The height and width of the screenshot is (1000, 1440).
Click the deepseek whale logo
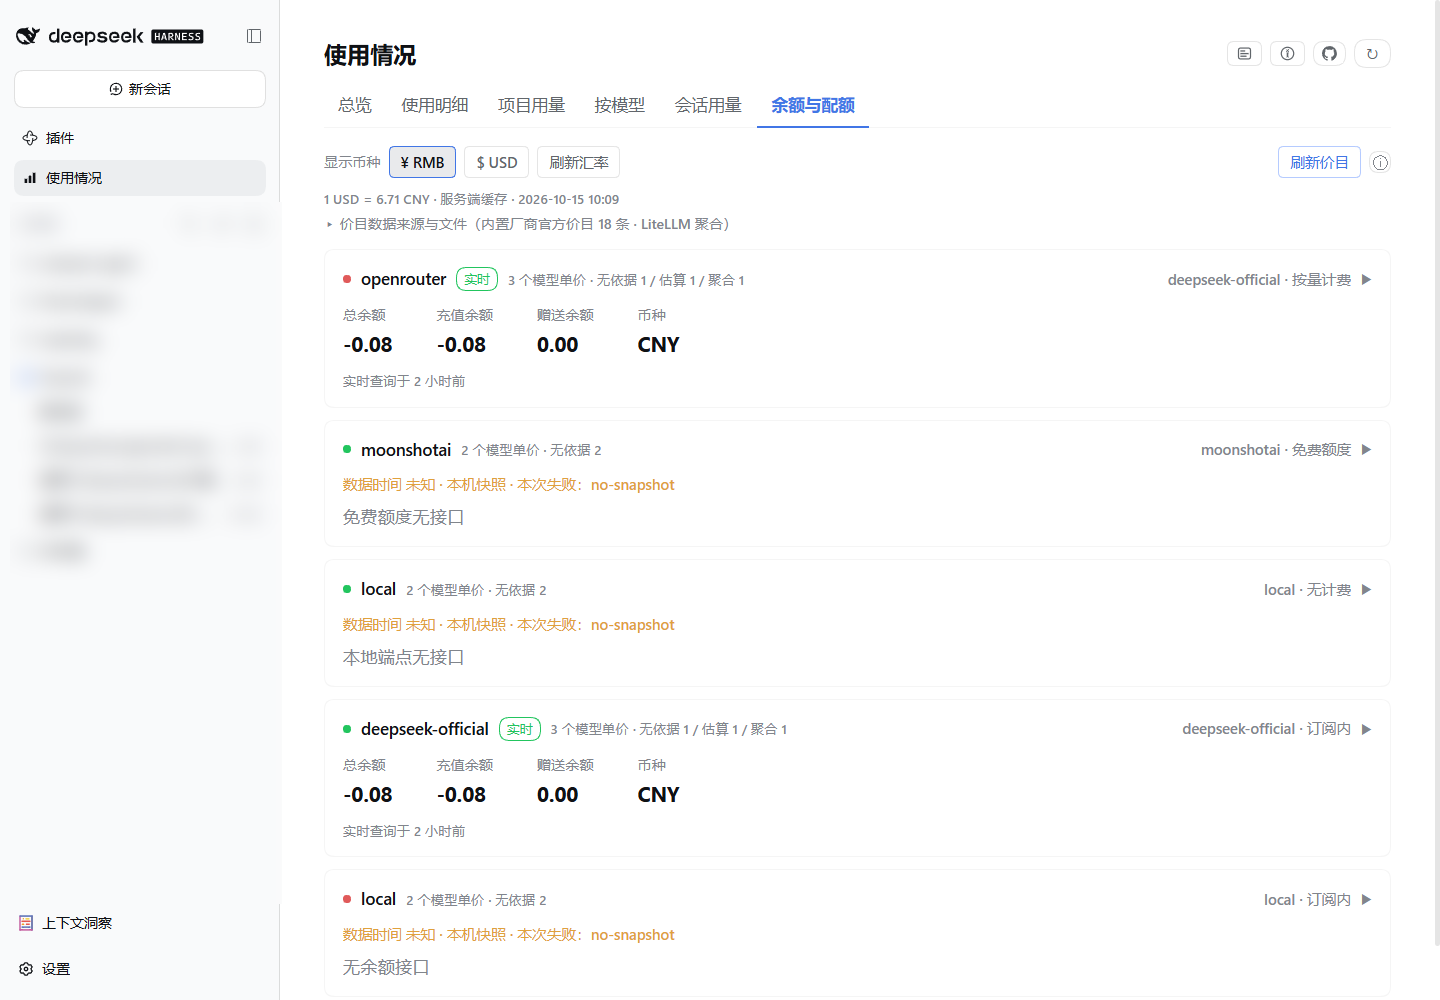pos(27,36)
